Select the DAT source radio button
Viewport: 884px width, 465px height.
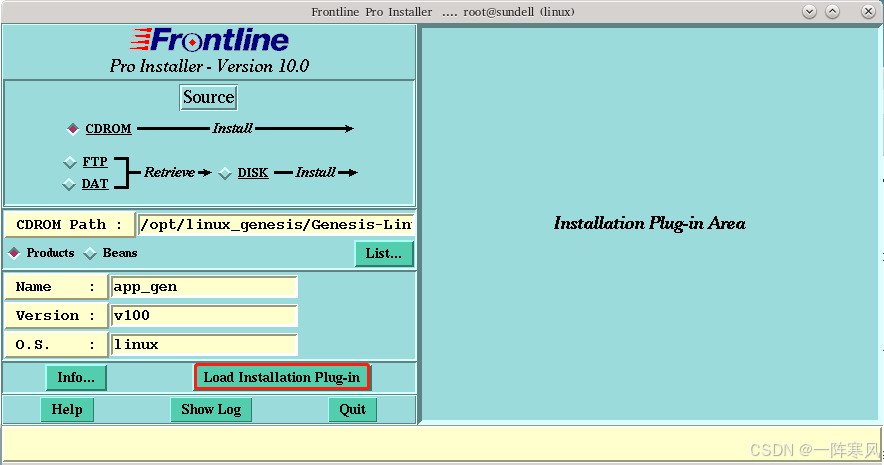pyautogui.click(x=69, y=184)
